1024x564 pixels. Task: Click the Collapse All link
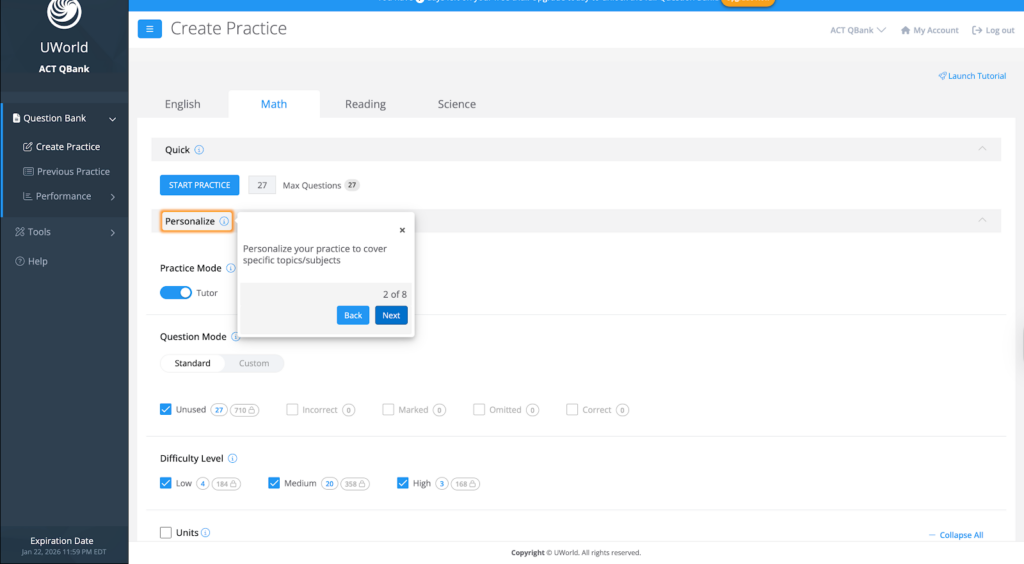coord(956,535)
